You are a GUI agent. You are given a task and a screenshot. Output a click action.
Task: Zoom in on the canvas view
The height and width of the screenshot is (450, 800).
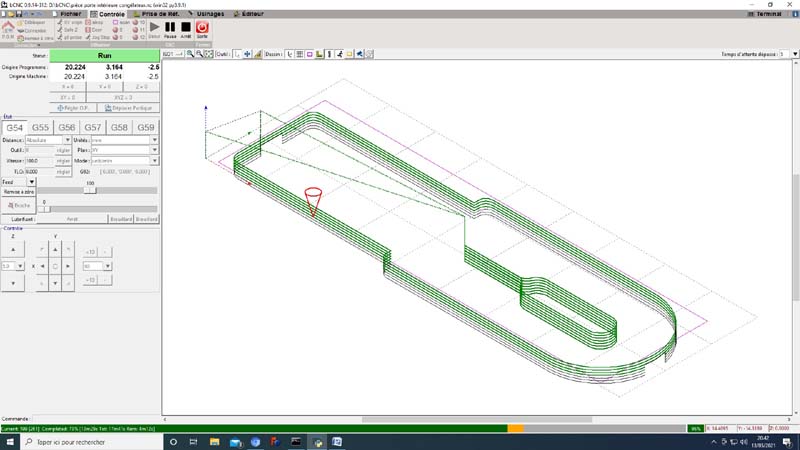coord(190,53)
